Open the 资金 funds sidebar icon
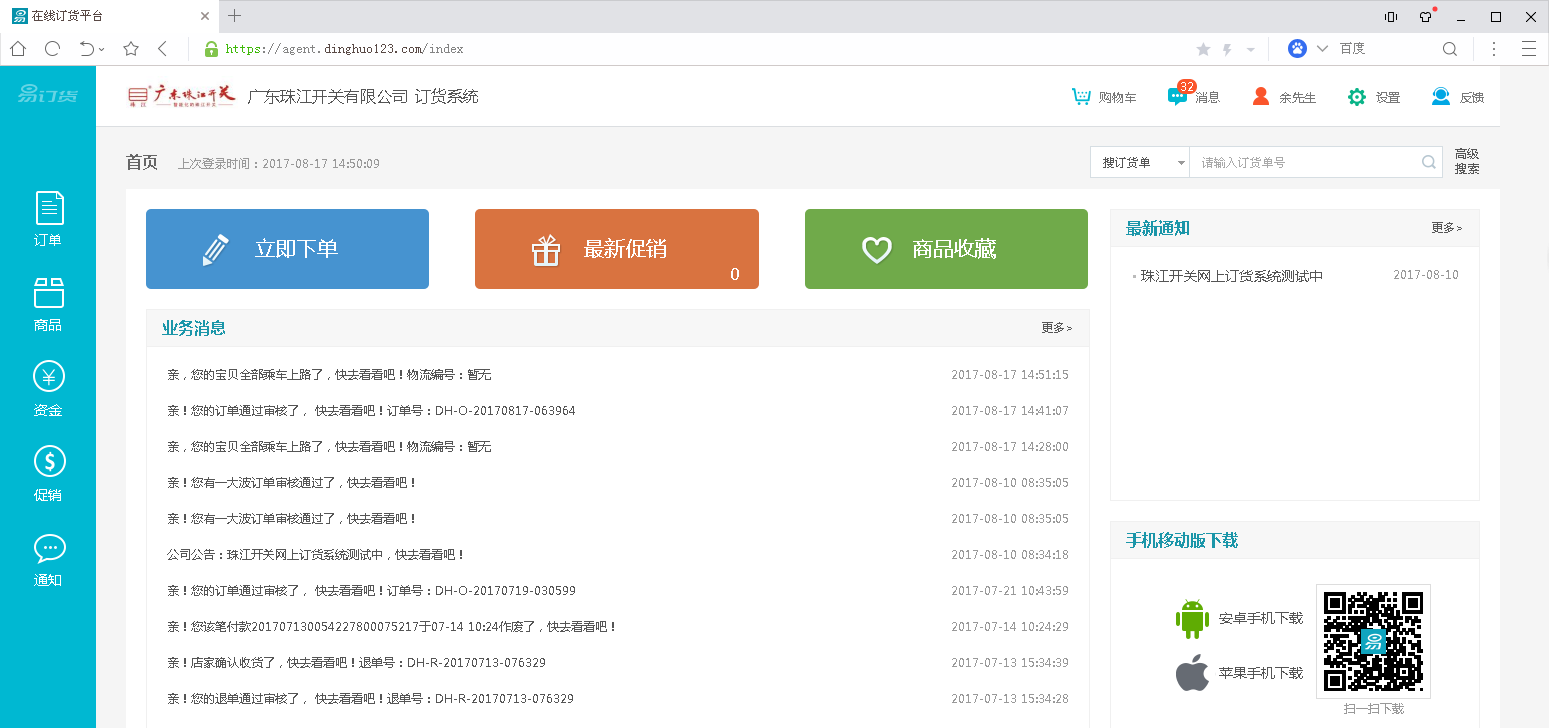Viewport: 1549px width, 728px height. click(x=49, y=388)
